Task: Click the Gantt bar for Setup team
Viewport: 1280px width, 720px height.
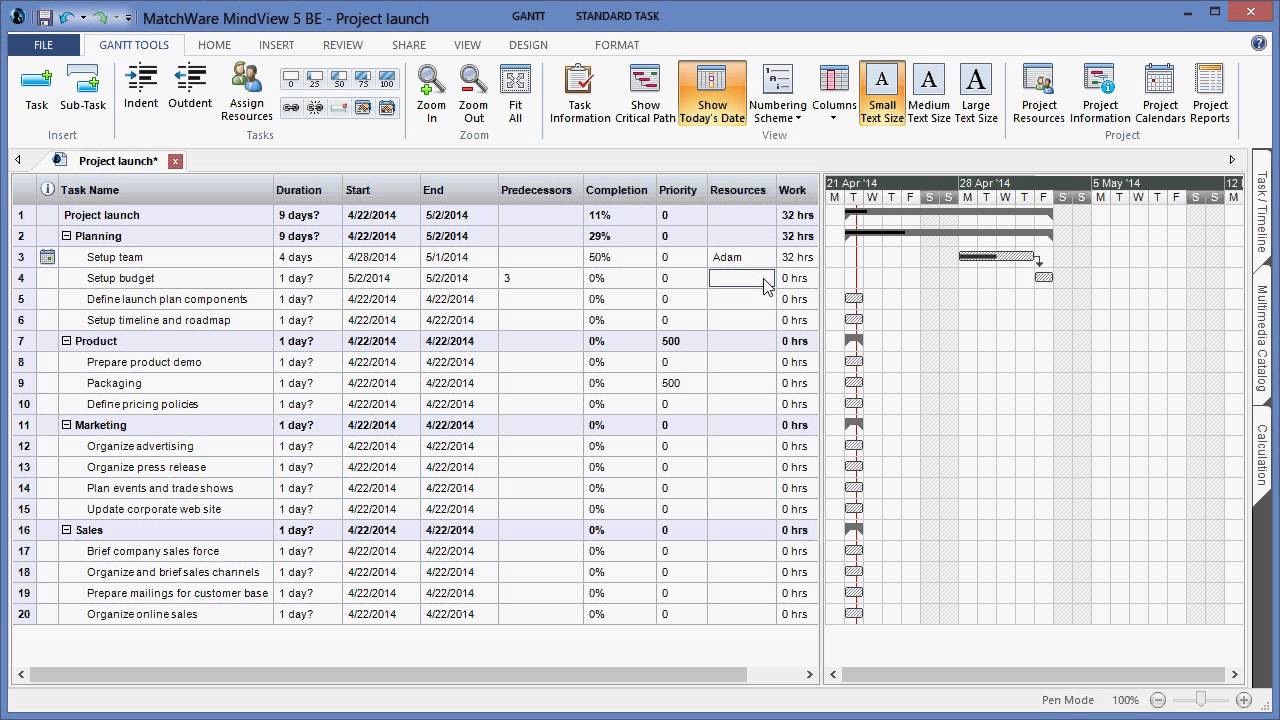Action: tap(996, 256)
